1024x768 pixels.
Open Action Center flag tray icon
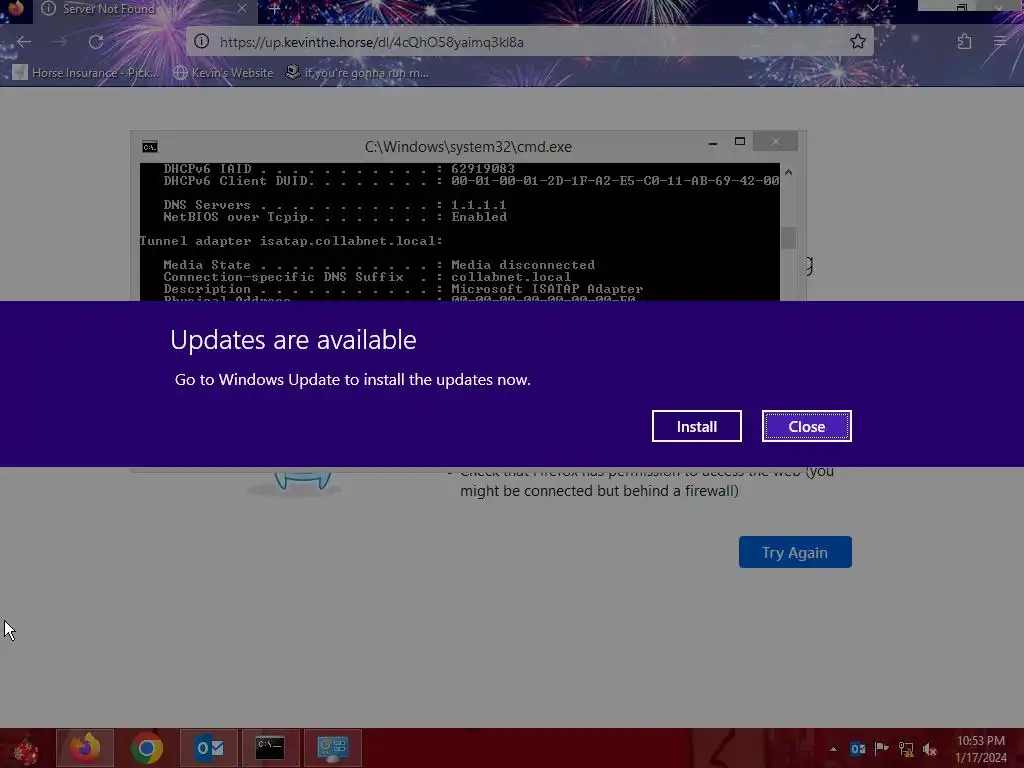[x=882, y=749]
